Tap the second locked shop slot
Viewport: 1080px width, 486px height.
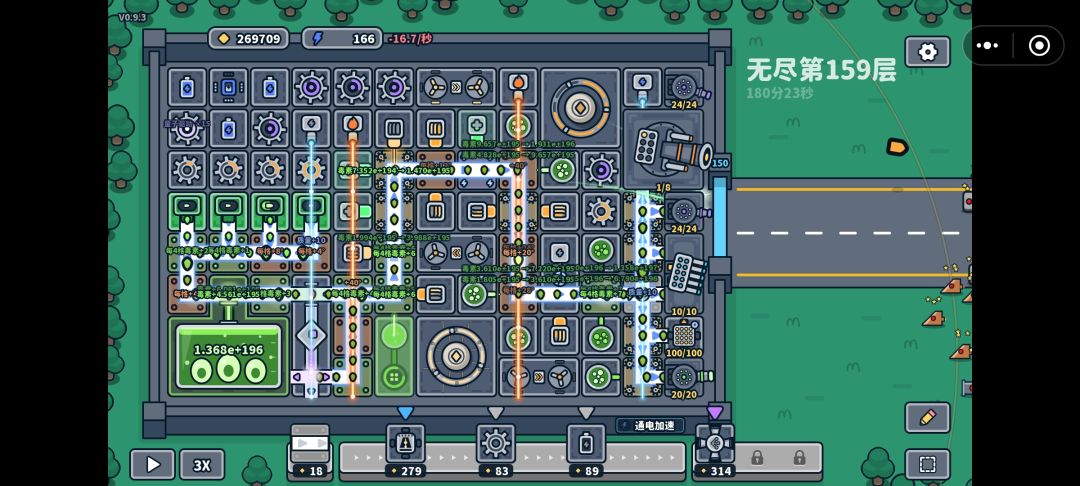(799, 457)
